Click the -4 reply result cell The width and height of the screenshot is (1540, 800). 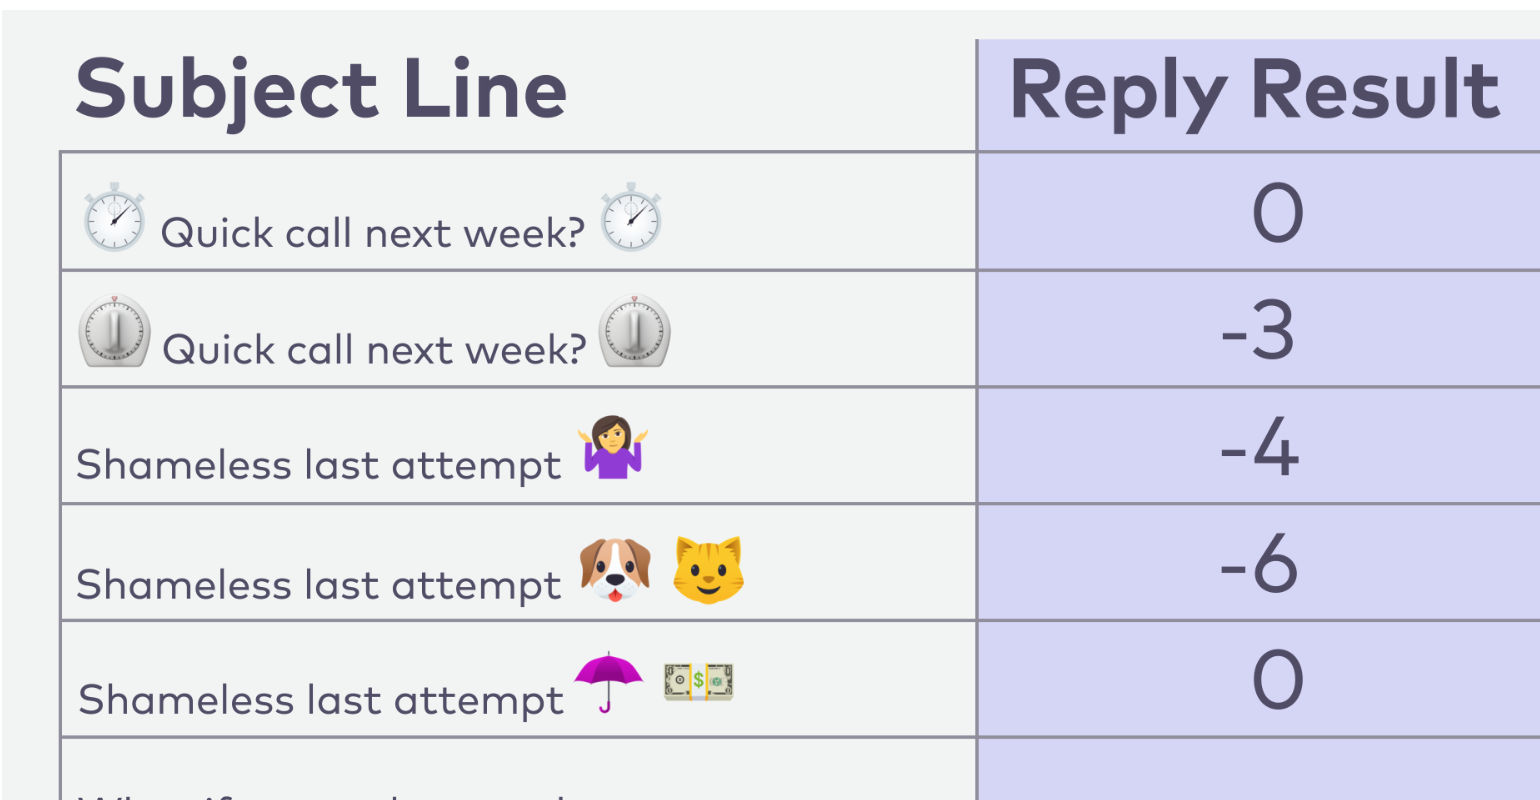[1258, 446]
